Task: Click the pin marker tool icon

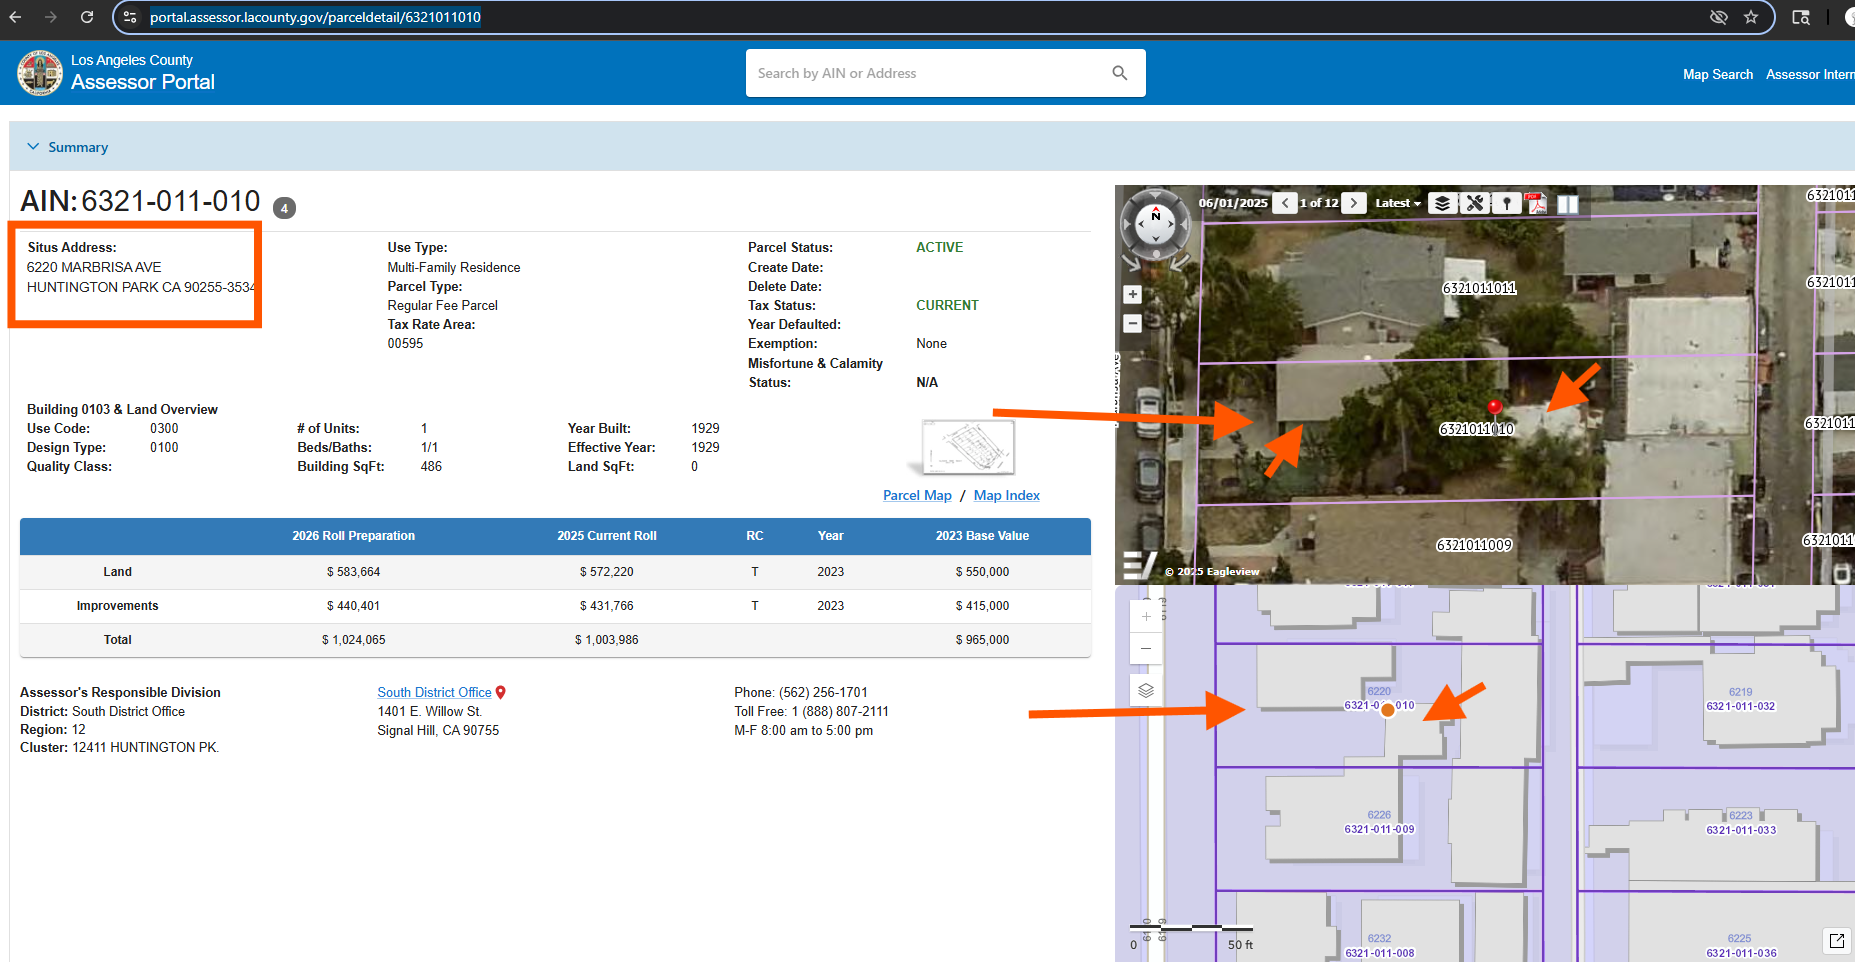Action: (x=1506, y=203)
